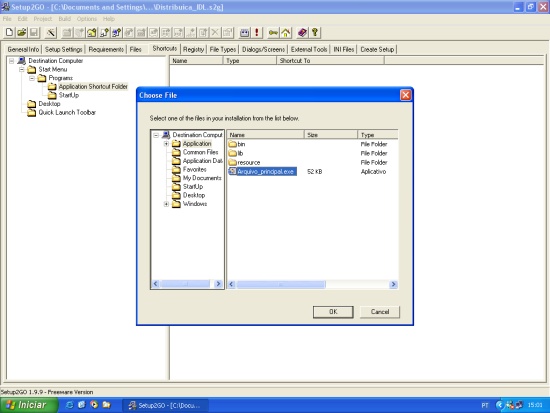Viewport: 550px width, 413px height.
Task: Select Common Files in dialog tree
Action: point(200,152)
